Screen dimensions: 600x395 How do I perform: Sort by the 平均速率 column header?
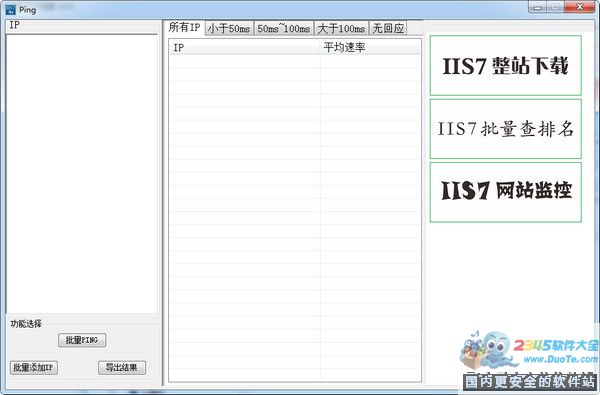click(370, 48)
